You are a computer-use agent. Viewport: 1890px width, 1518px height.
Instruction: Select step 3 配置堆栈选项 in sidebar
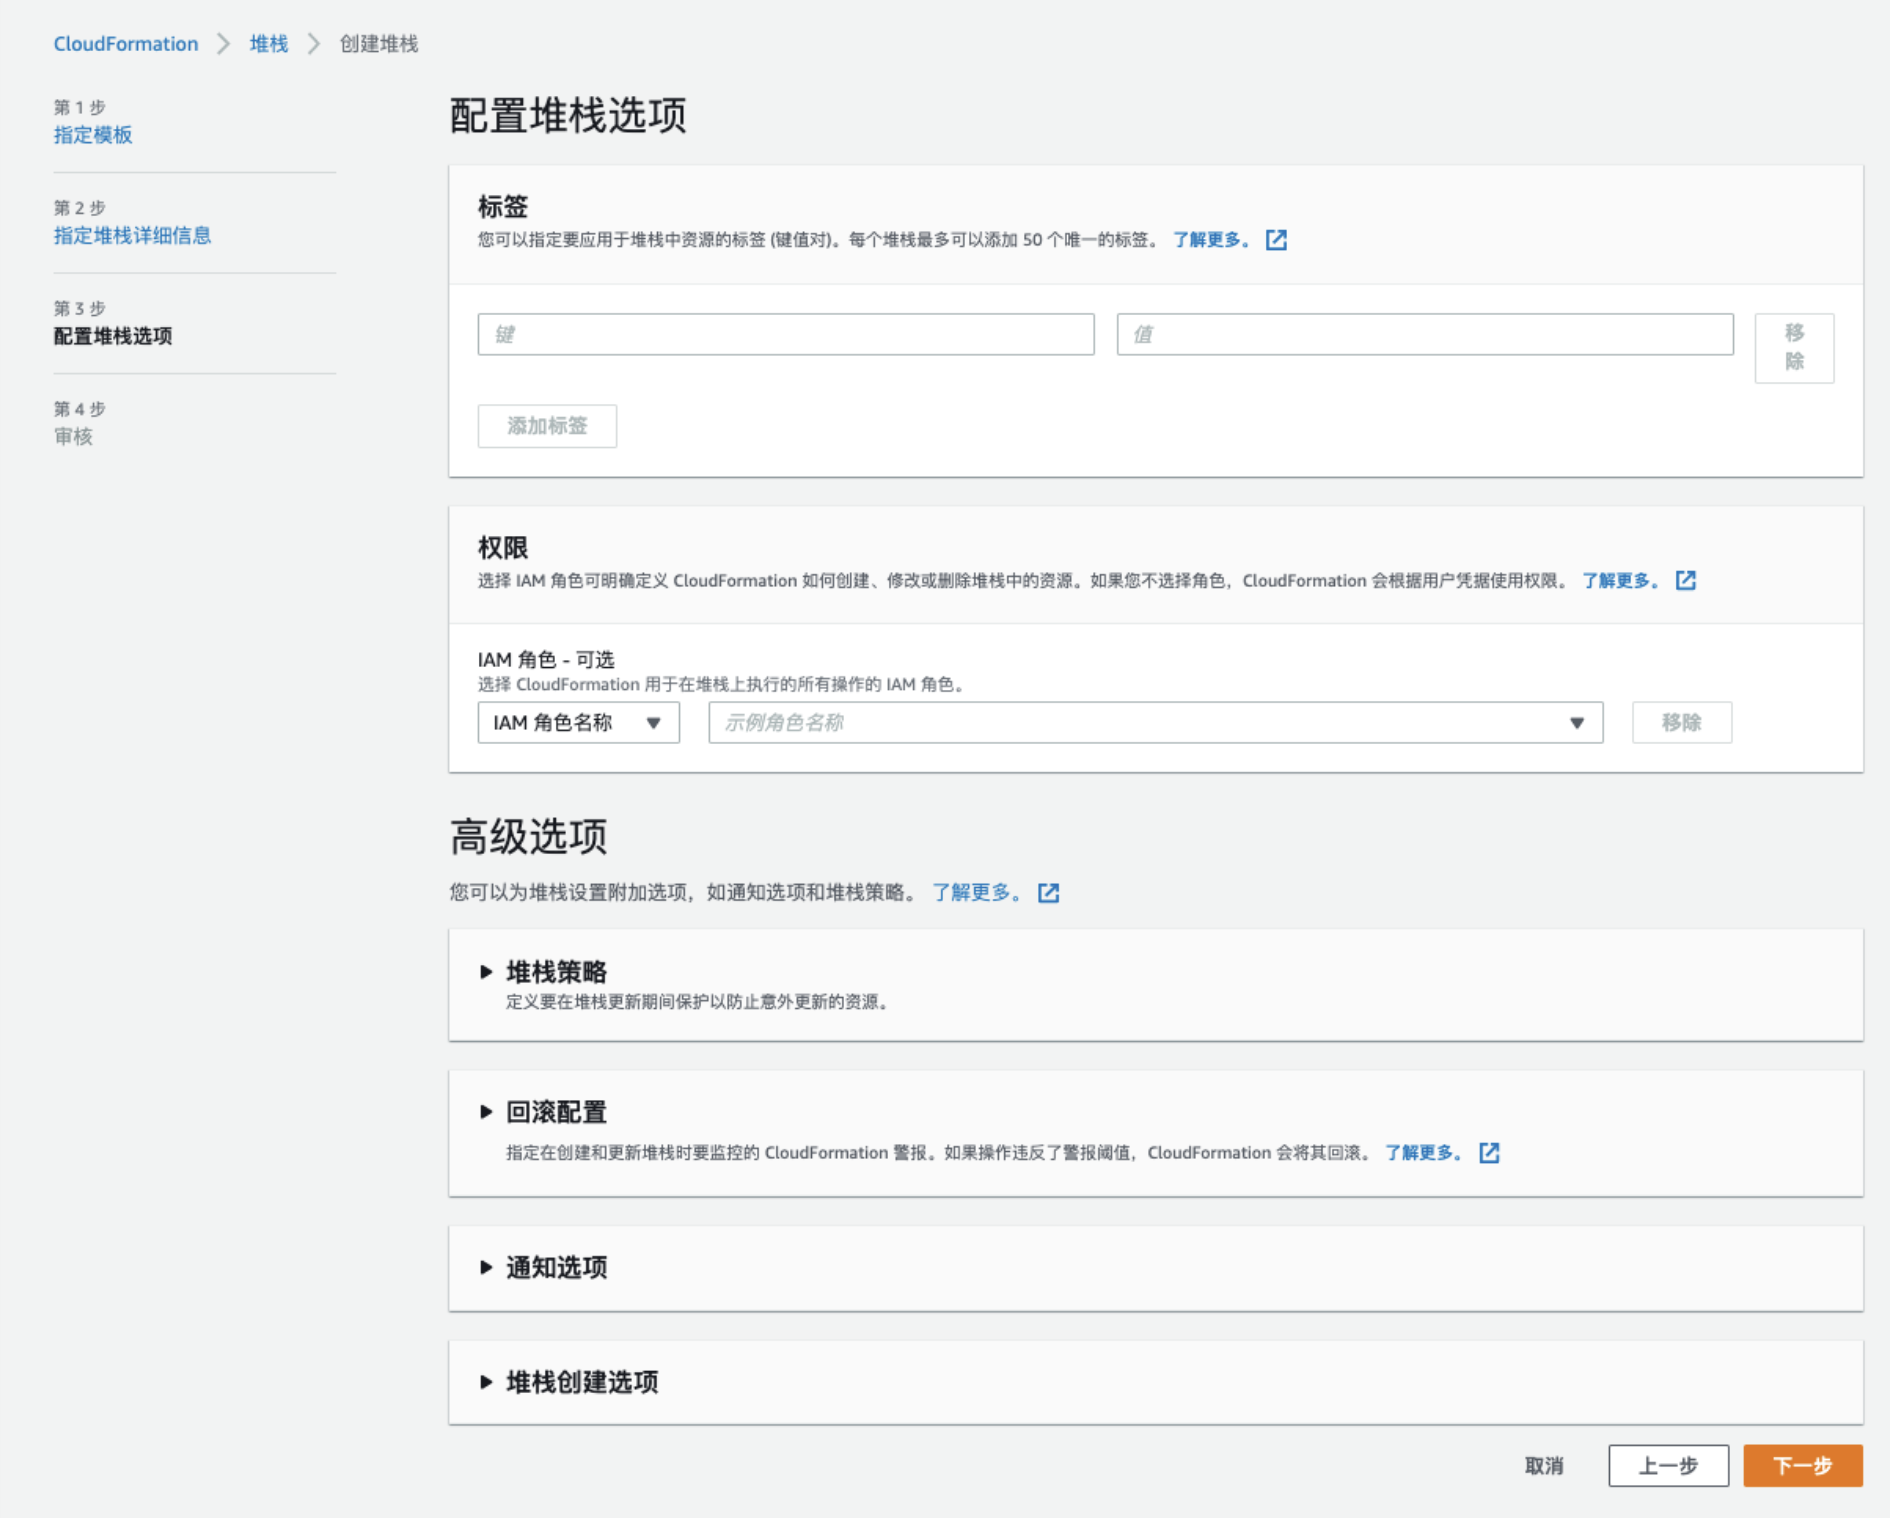tap(113, 336)
